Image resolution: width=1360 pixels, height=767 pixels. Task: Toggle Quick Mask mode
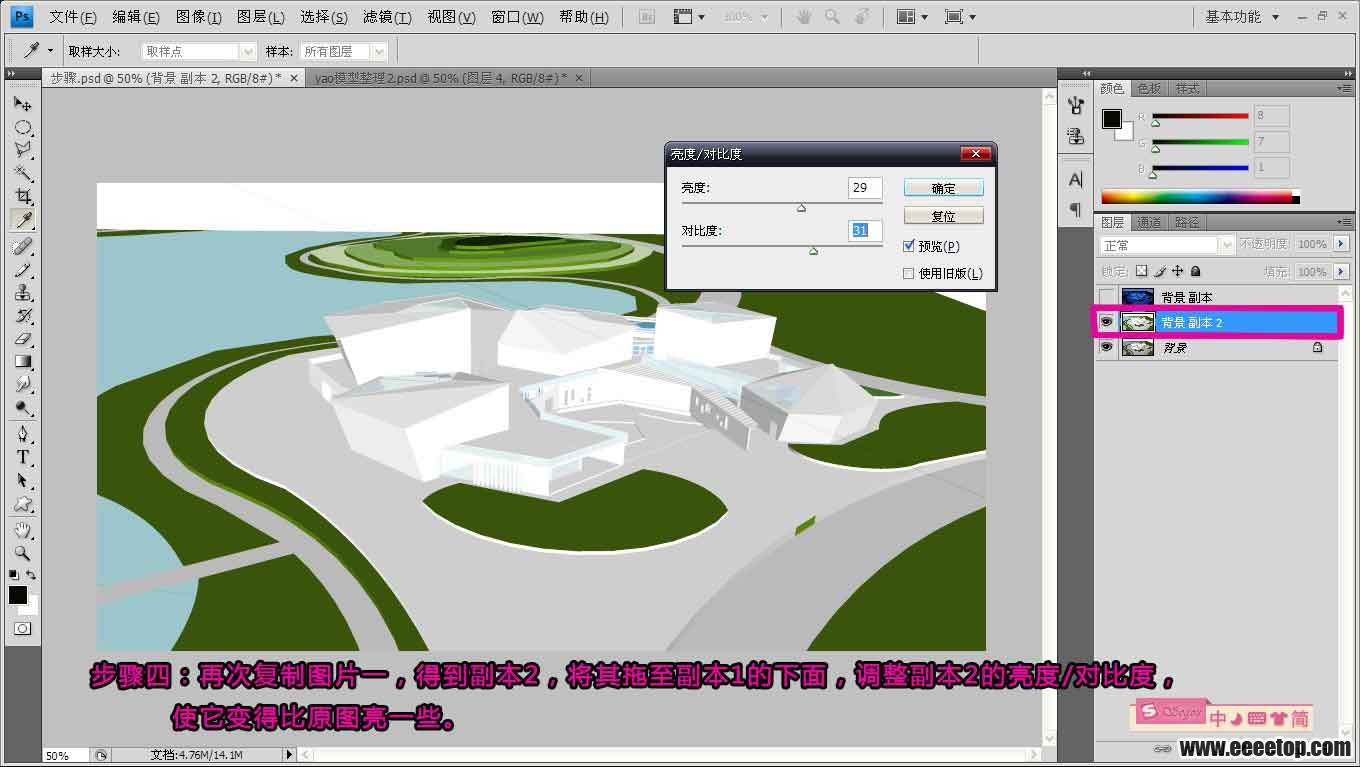(22, 629)
